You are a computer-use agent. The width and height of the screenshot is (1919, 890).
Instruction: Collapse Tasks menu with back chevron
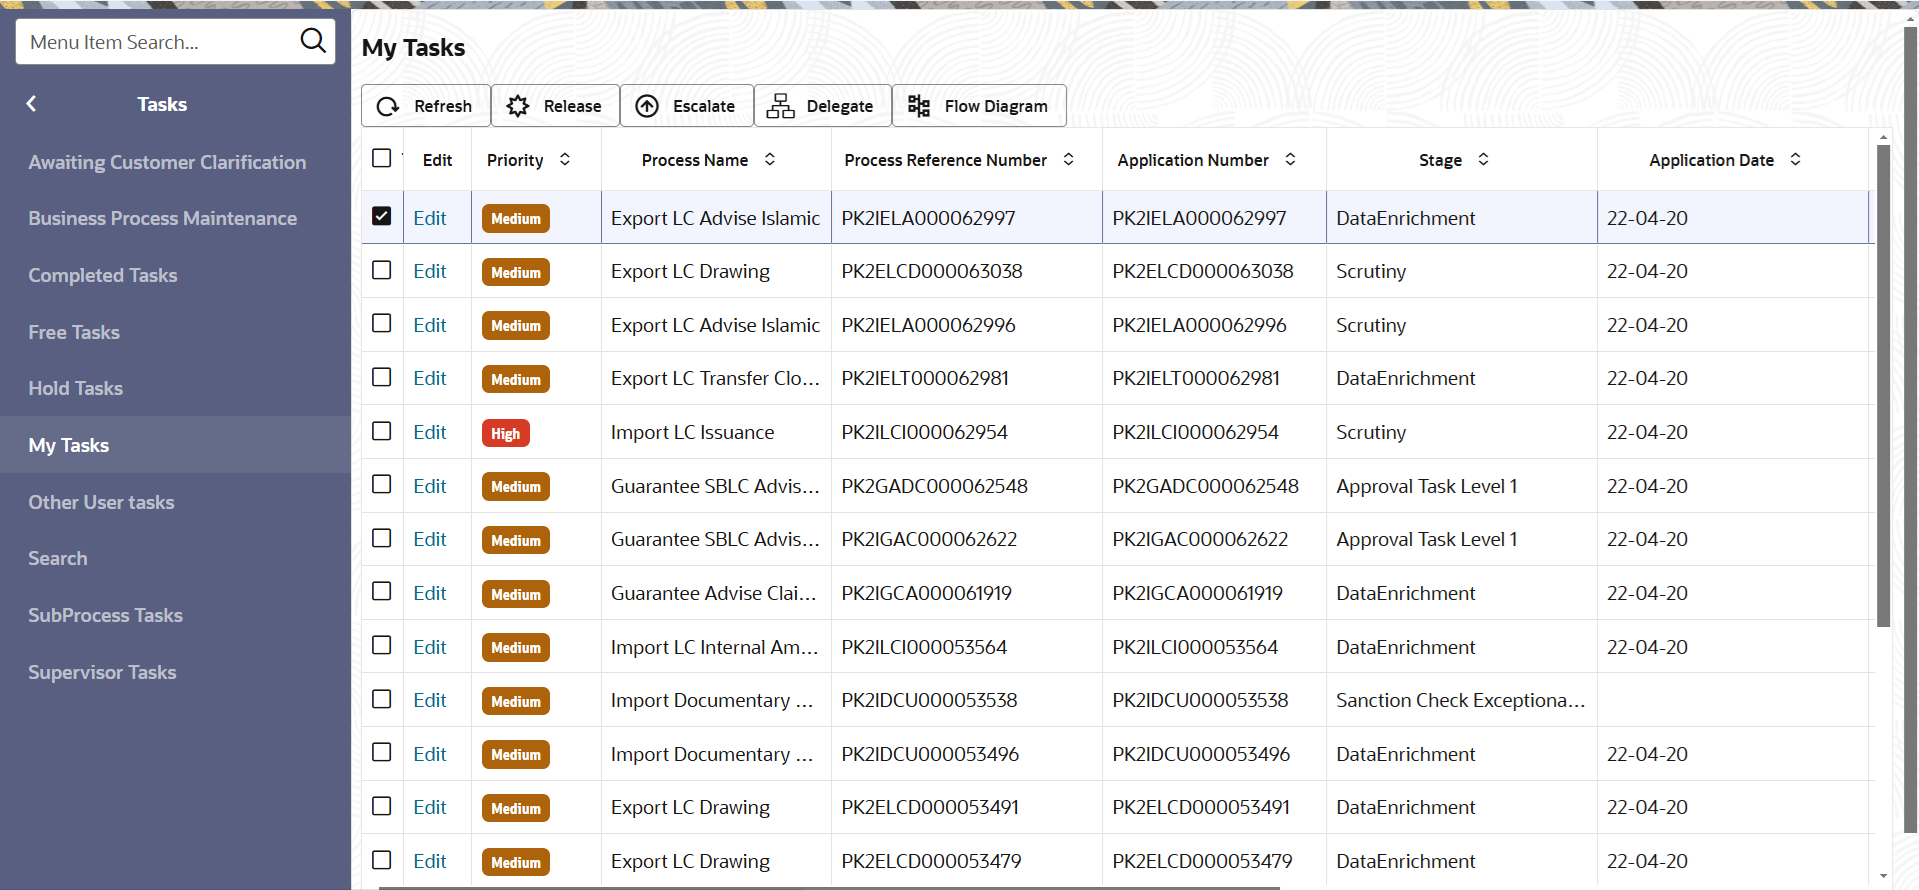31,104
